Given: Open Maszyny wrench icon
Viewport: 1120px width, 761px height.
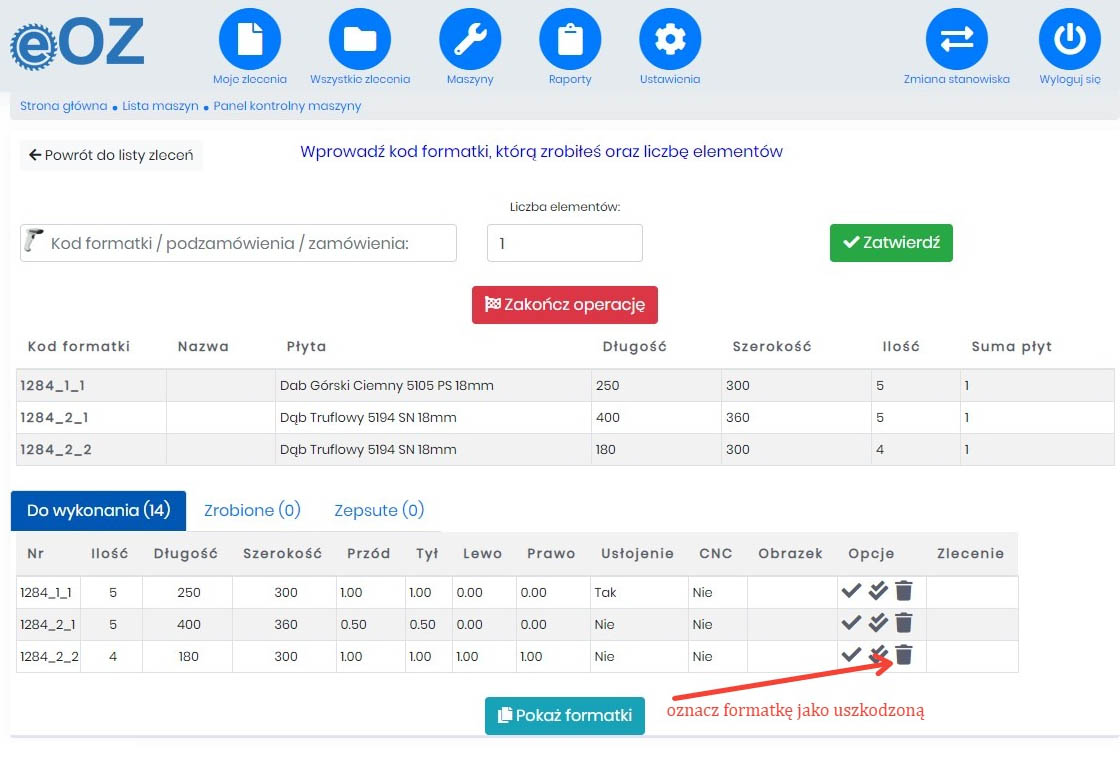Looking at the screenshot, I should 470,40.
